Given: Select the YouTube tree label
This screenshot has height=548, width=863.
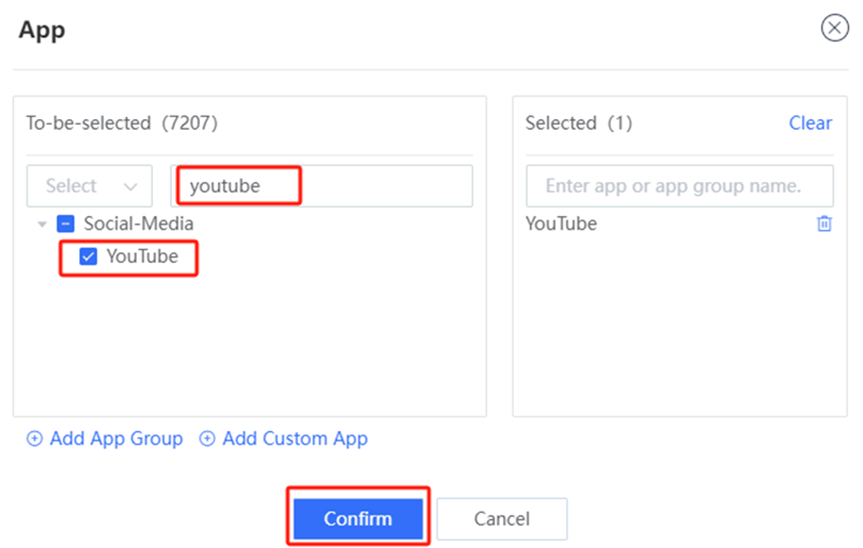Looking at the screenshot, I should point(143,256).
